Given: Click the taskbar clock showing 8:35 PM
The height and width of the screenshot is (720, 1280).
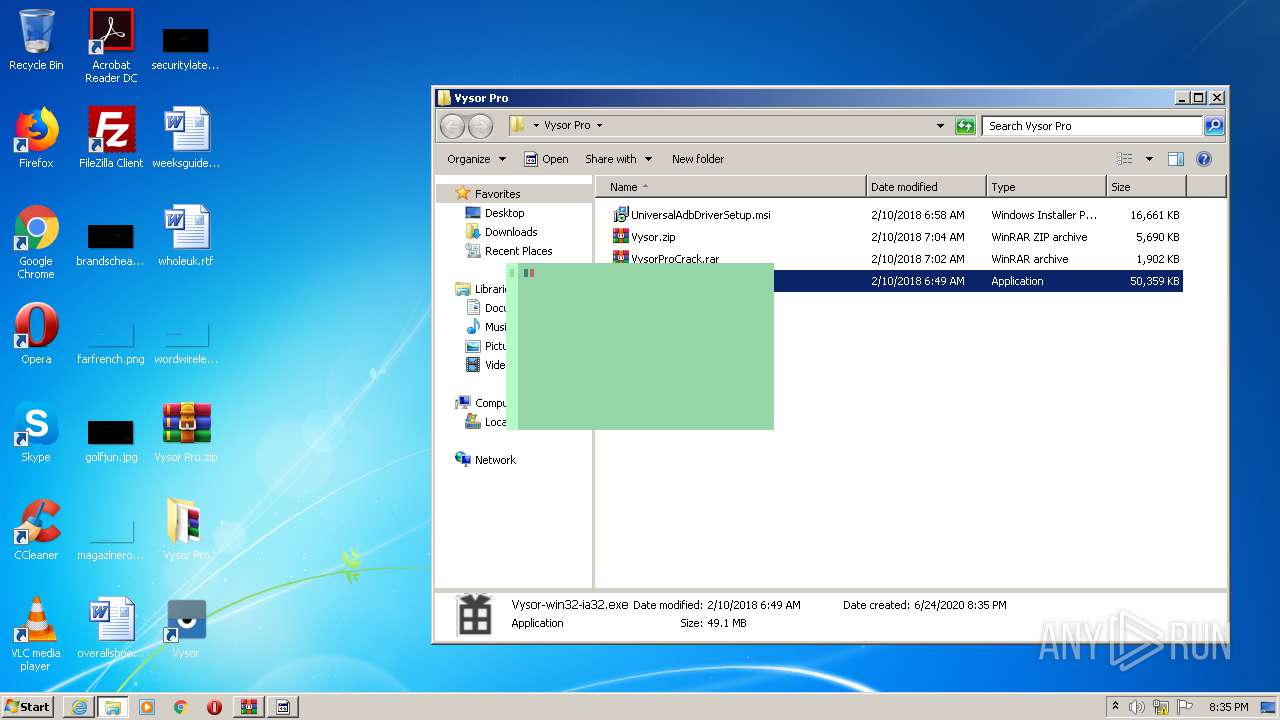Looking at the screenshot, I should click(x=1228, y=707).
